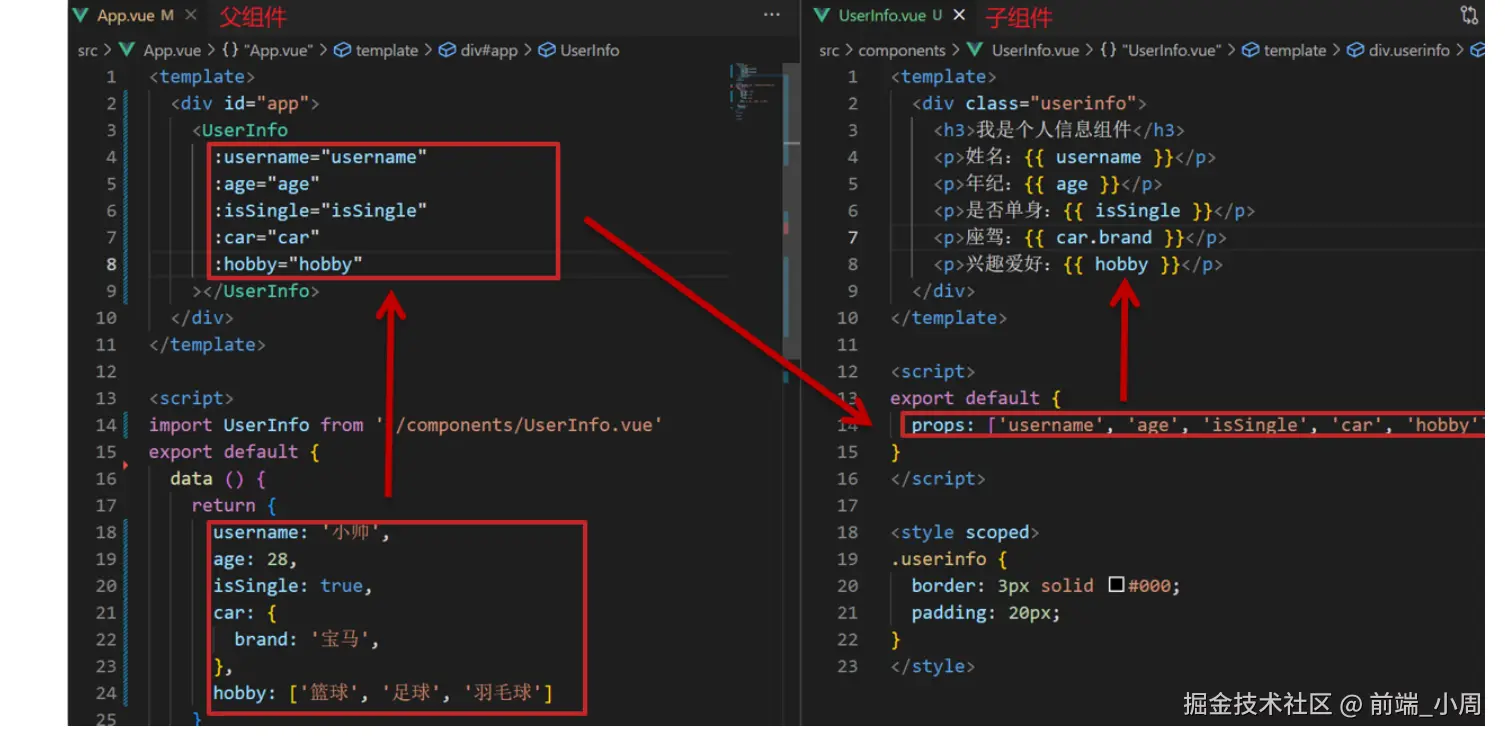
Task: Click the #000 color swatch on the border line
Action: (1116, 585)
